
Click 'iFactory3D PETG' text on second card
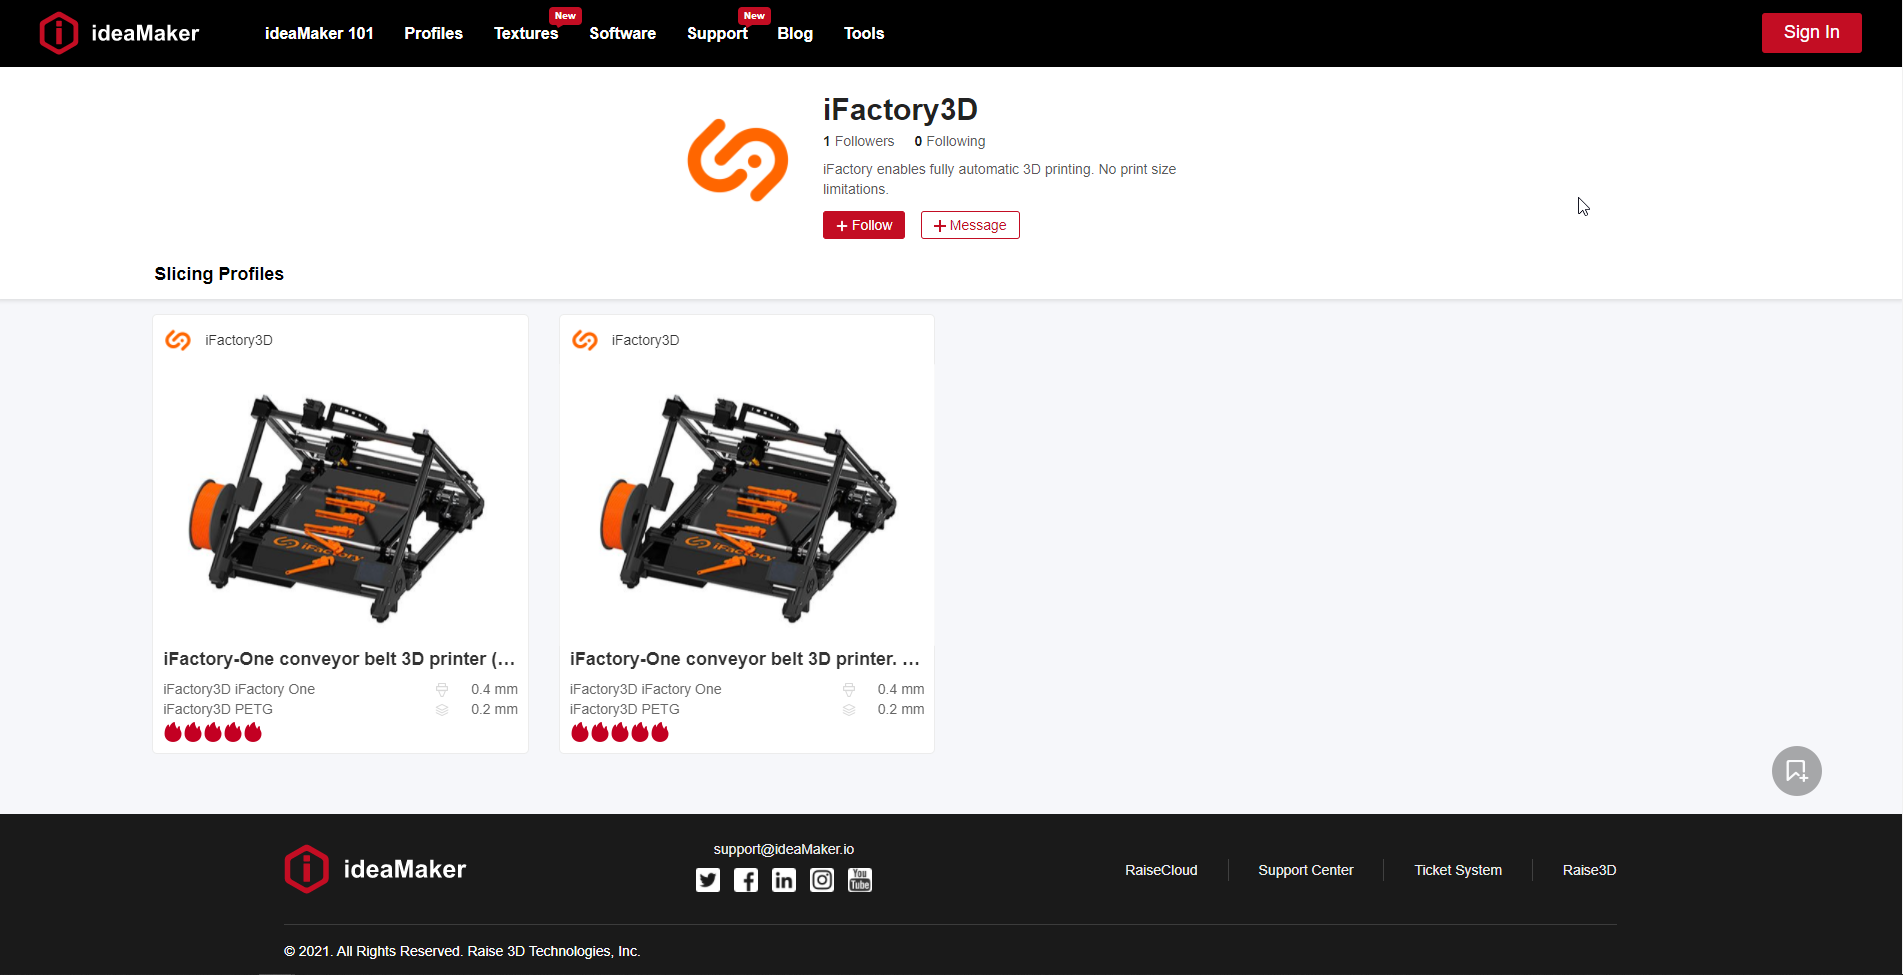pyautogui.click(x=625, y=709)
